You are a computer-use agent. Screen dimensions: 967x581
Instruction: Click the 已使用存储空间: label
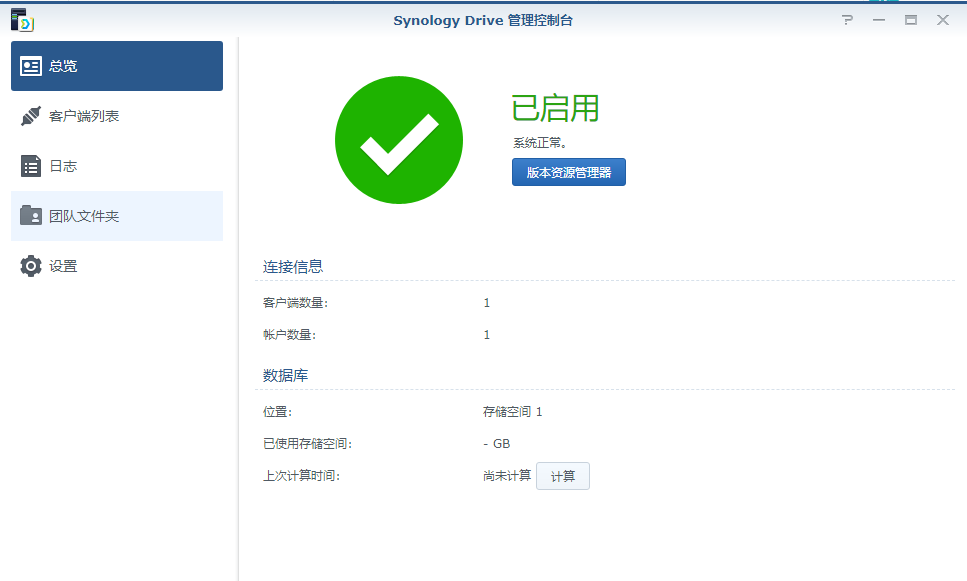pos(307,443)
